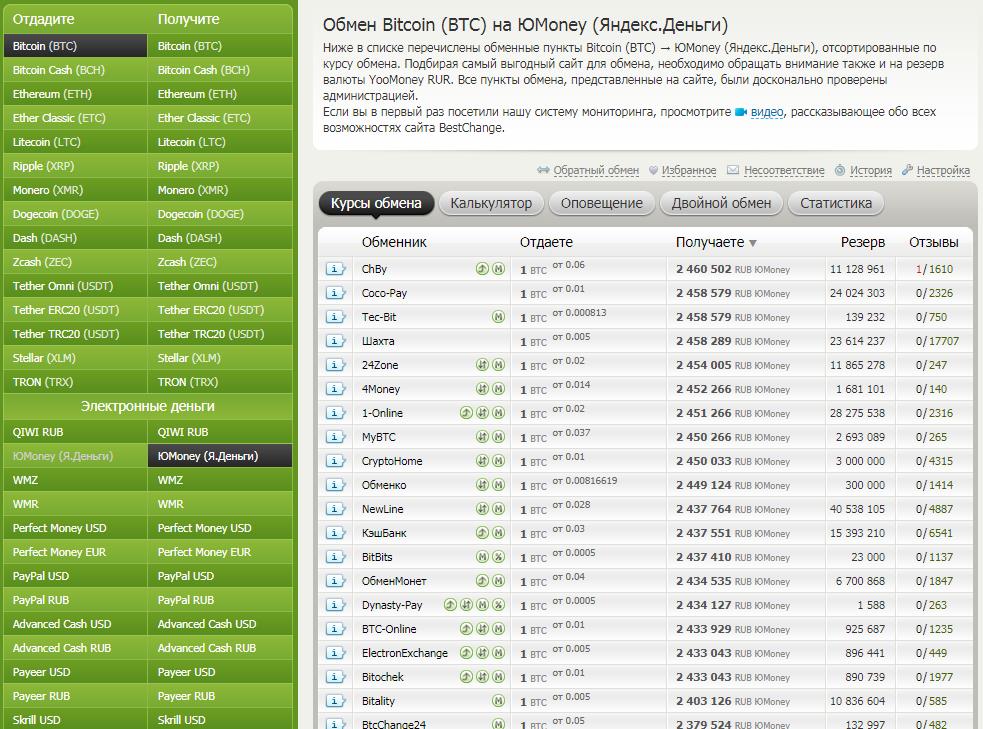983x729 pixels.
Task: Sort by Отзывы column header
Action: click(x=933, y=243)
